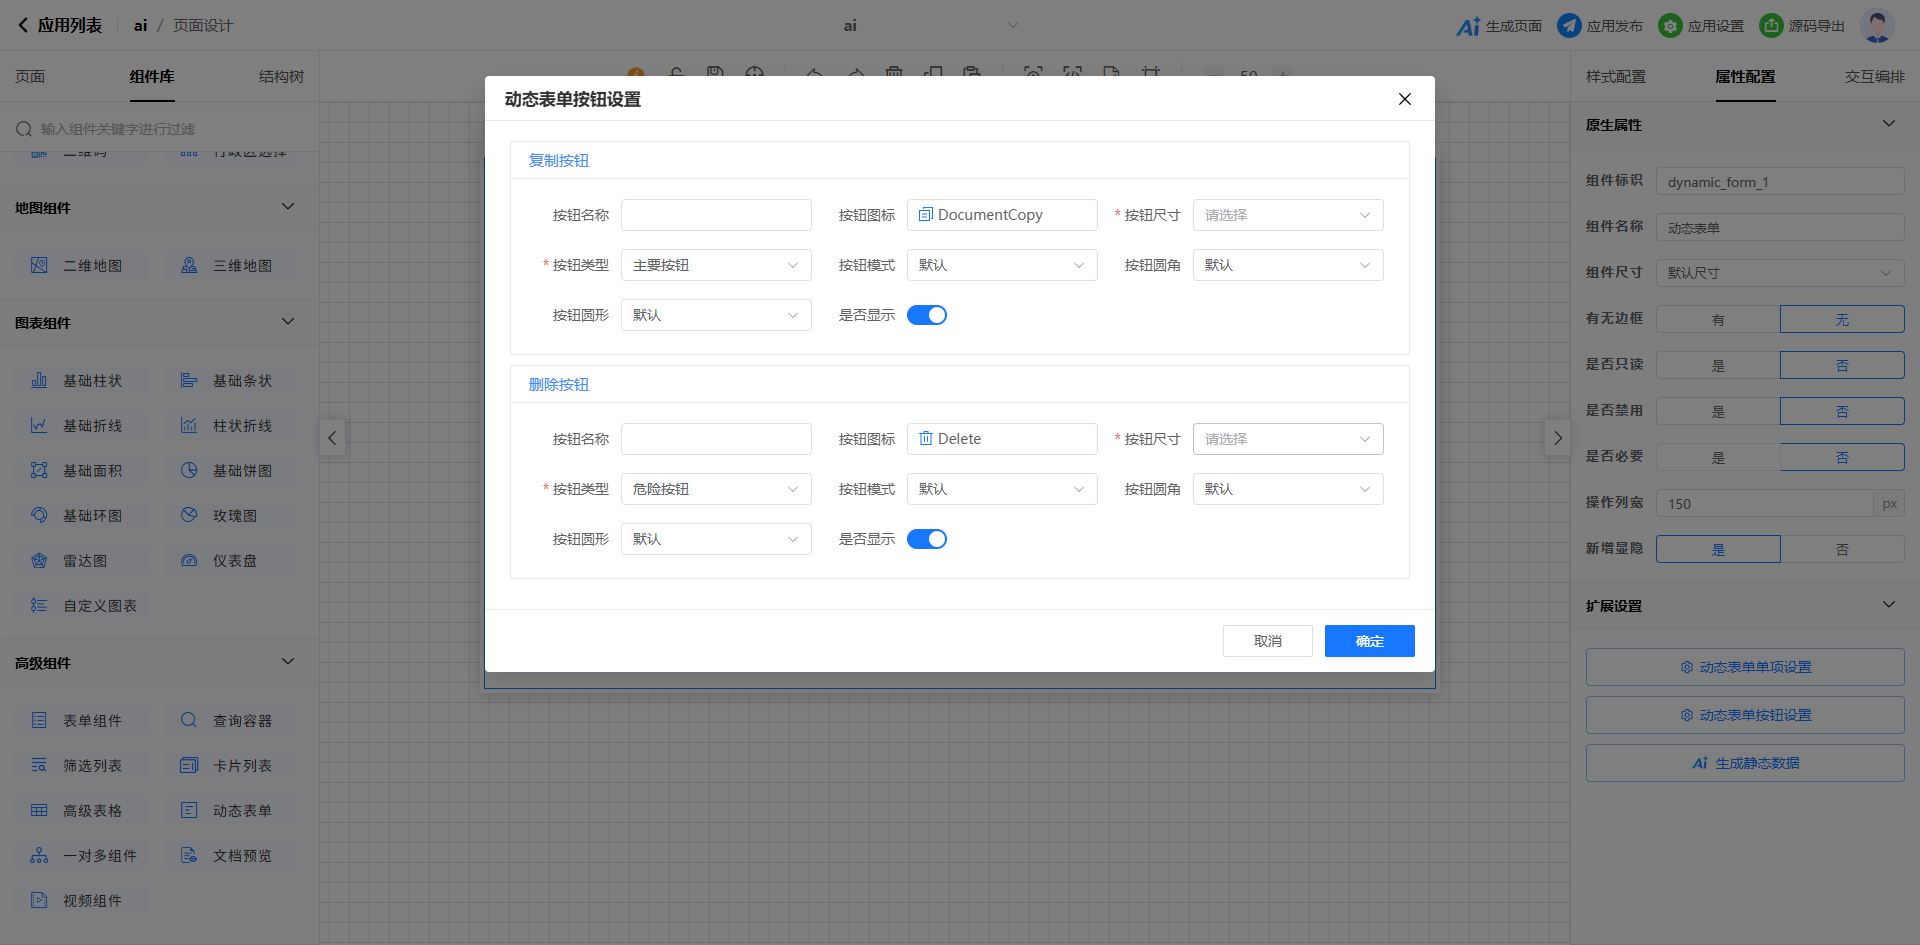Click the 取消 cancel button
The image size is (1920, 945).
1267,641
